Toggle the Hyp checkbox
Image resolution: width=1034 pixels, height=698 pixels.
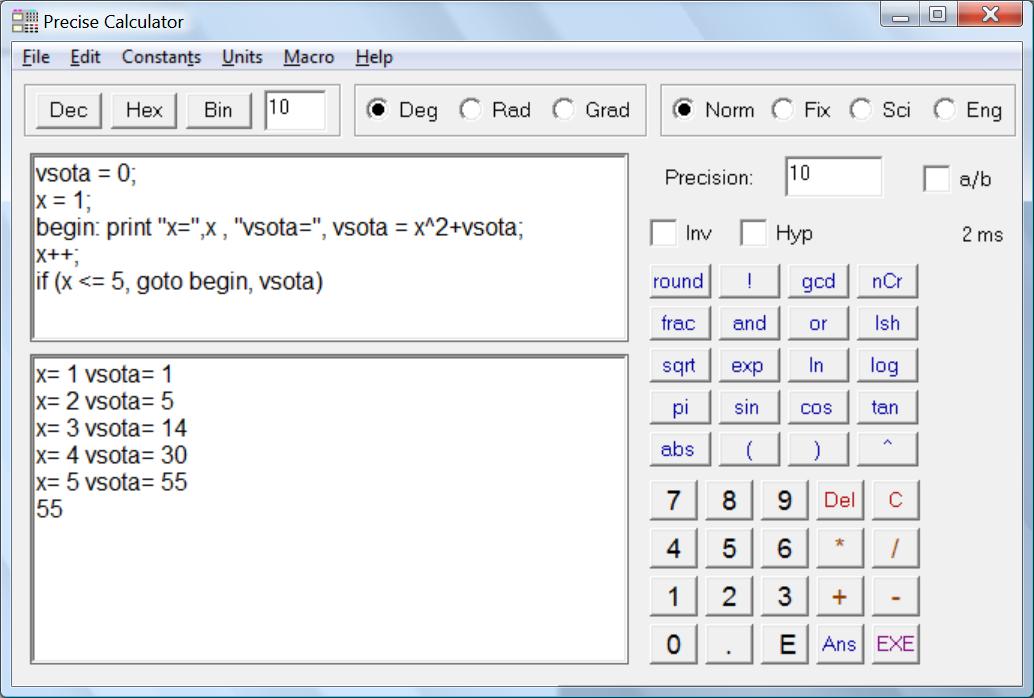tap(753, 234)
